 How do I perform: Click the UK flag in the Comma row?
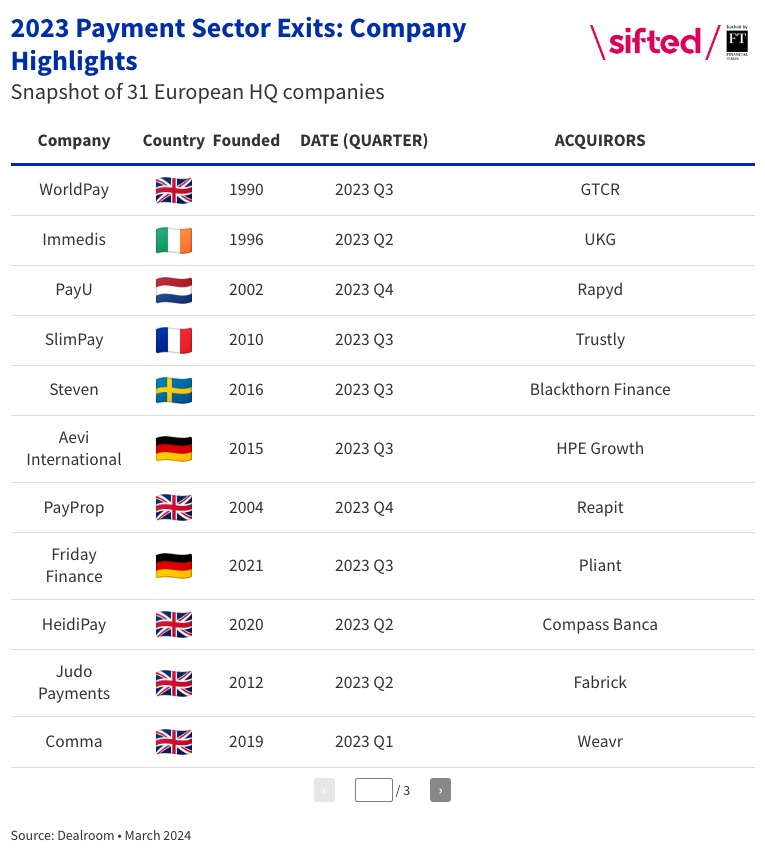click(x=173, y=741)
